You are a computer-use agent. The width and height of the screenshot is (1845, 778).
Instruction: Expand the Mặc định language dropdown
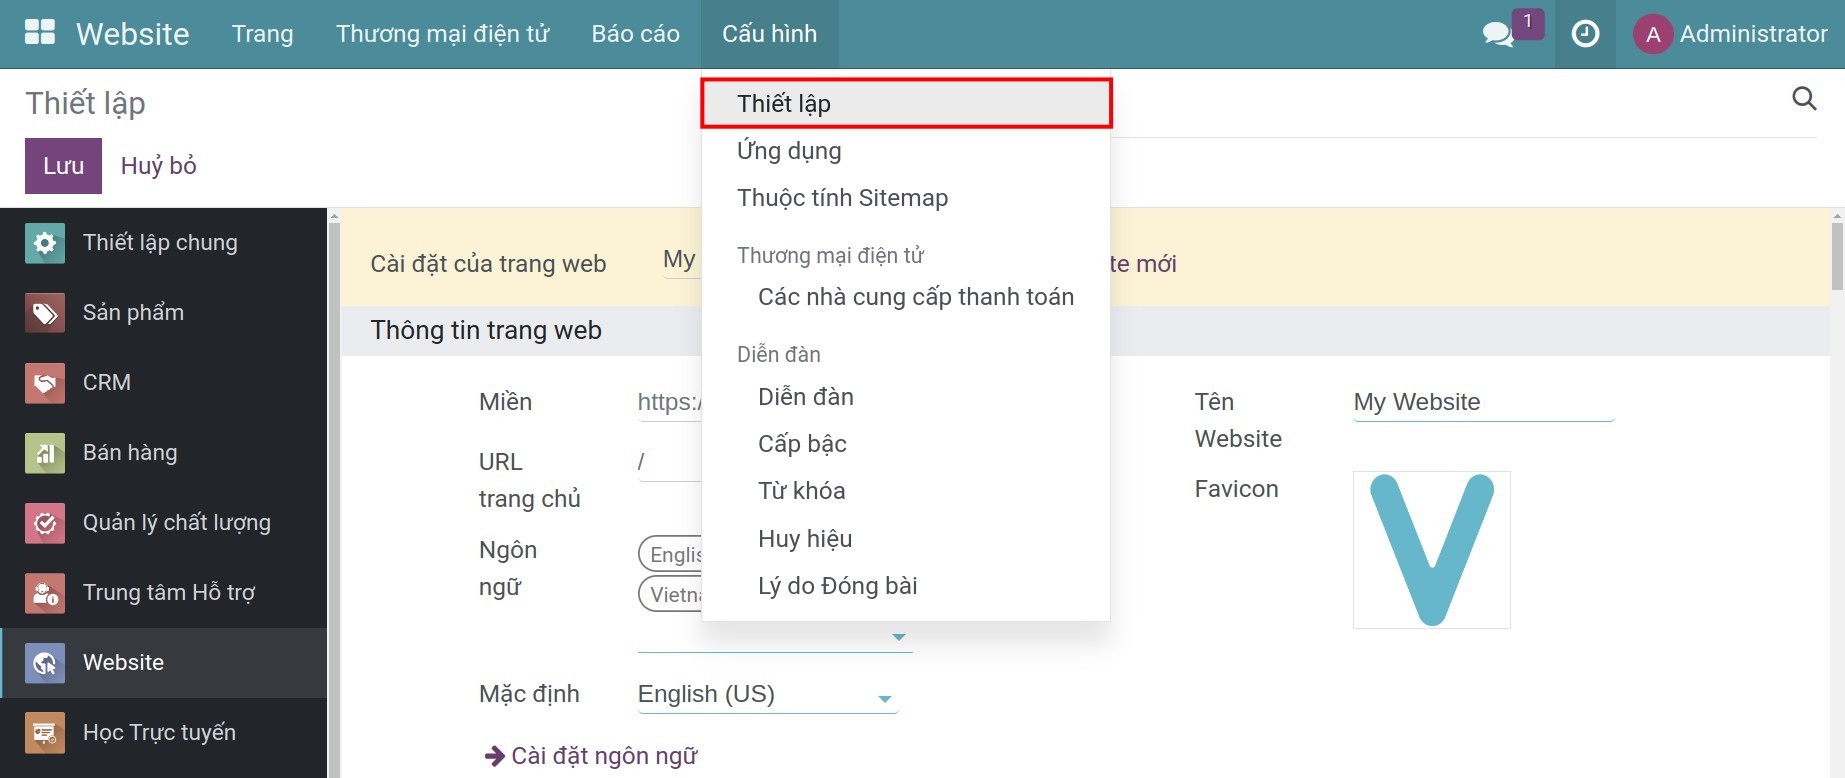(x=884, y=698)
